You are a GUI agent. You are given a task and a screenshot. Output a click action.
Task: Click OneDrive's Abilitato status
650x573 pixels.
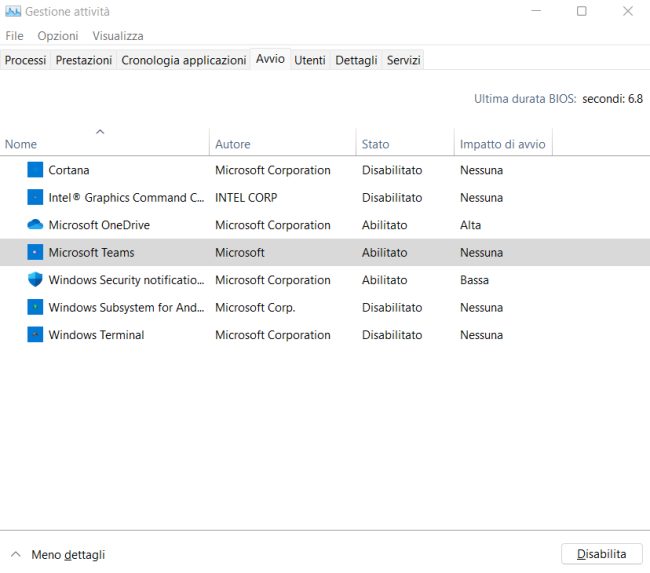(385, 225)
